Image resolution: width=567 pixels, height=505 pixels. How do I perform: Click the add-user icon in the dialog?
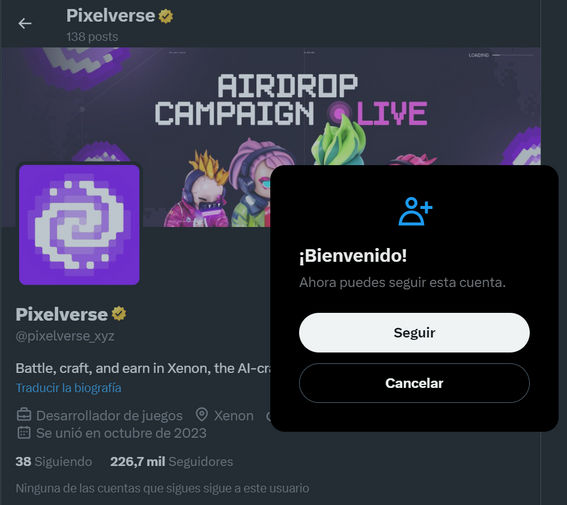(415, 211)
